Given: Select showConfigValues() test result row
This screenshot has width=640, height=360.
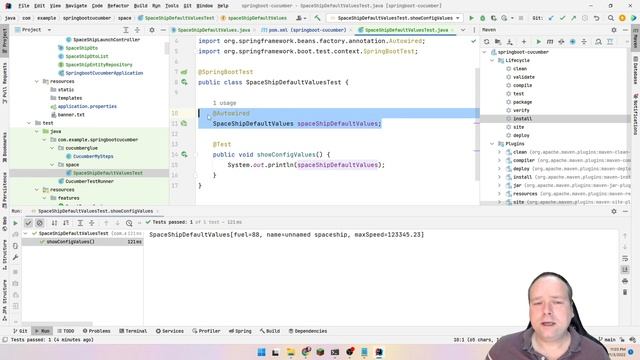Looking at the screenshot, I should (82, 242).
